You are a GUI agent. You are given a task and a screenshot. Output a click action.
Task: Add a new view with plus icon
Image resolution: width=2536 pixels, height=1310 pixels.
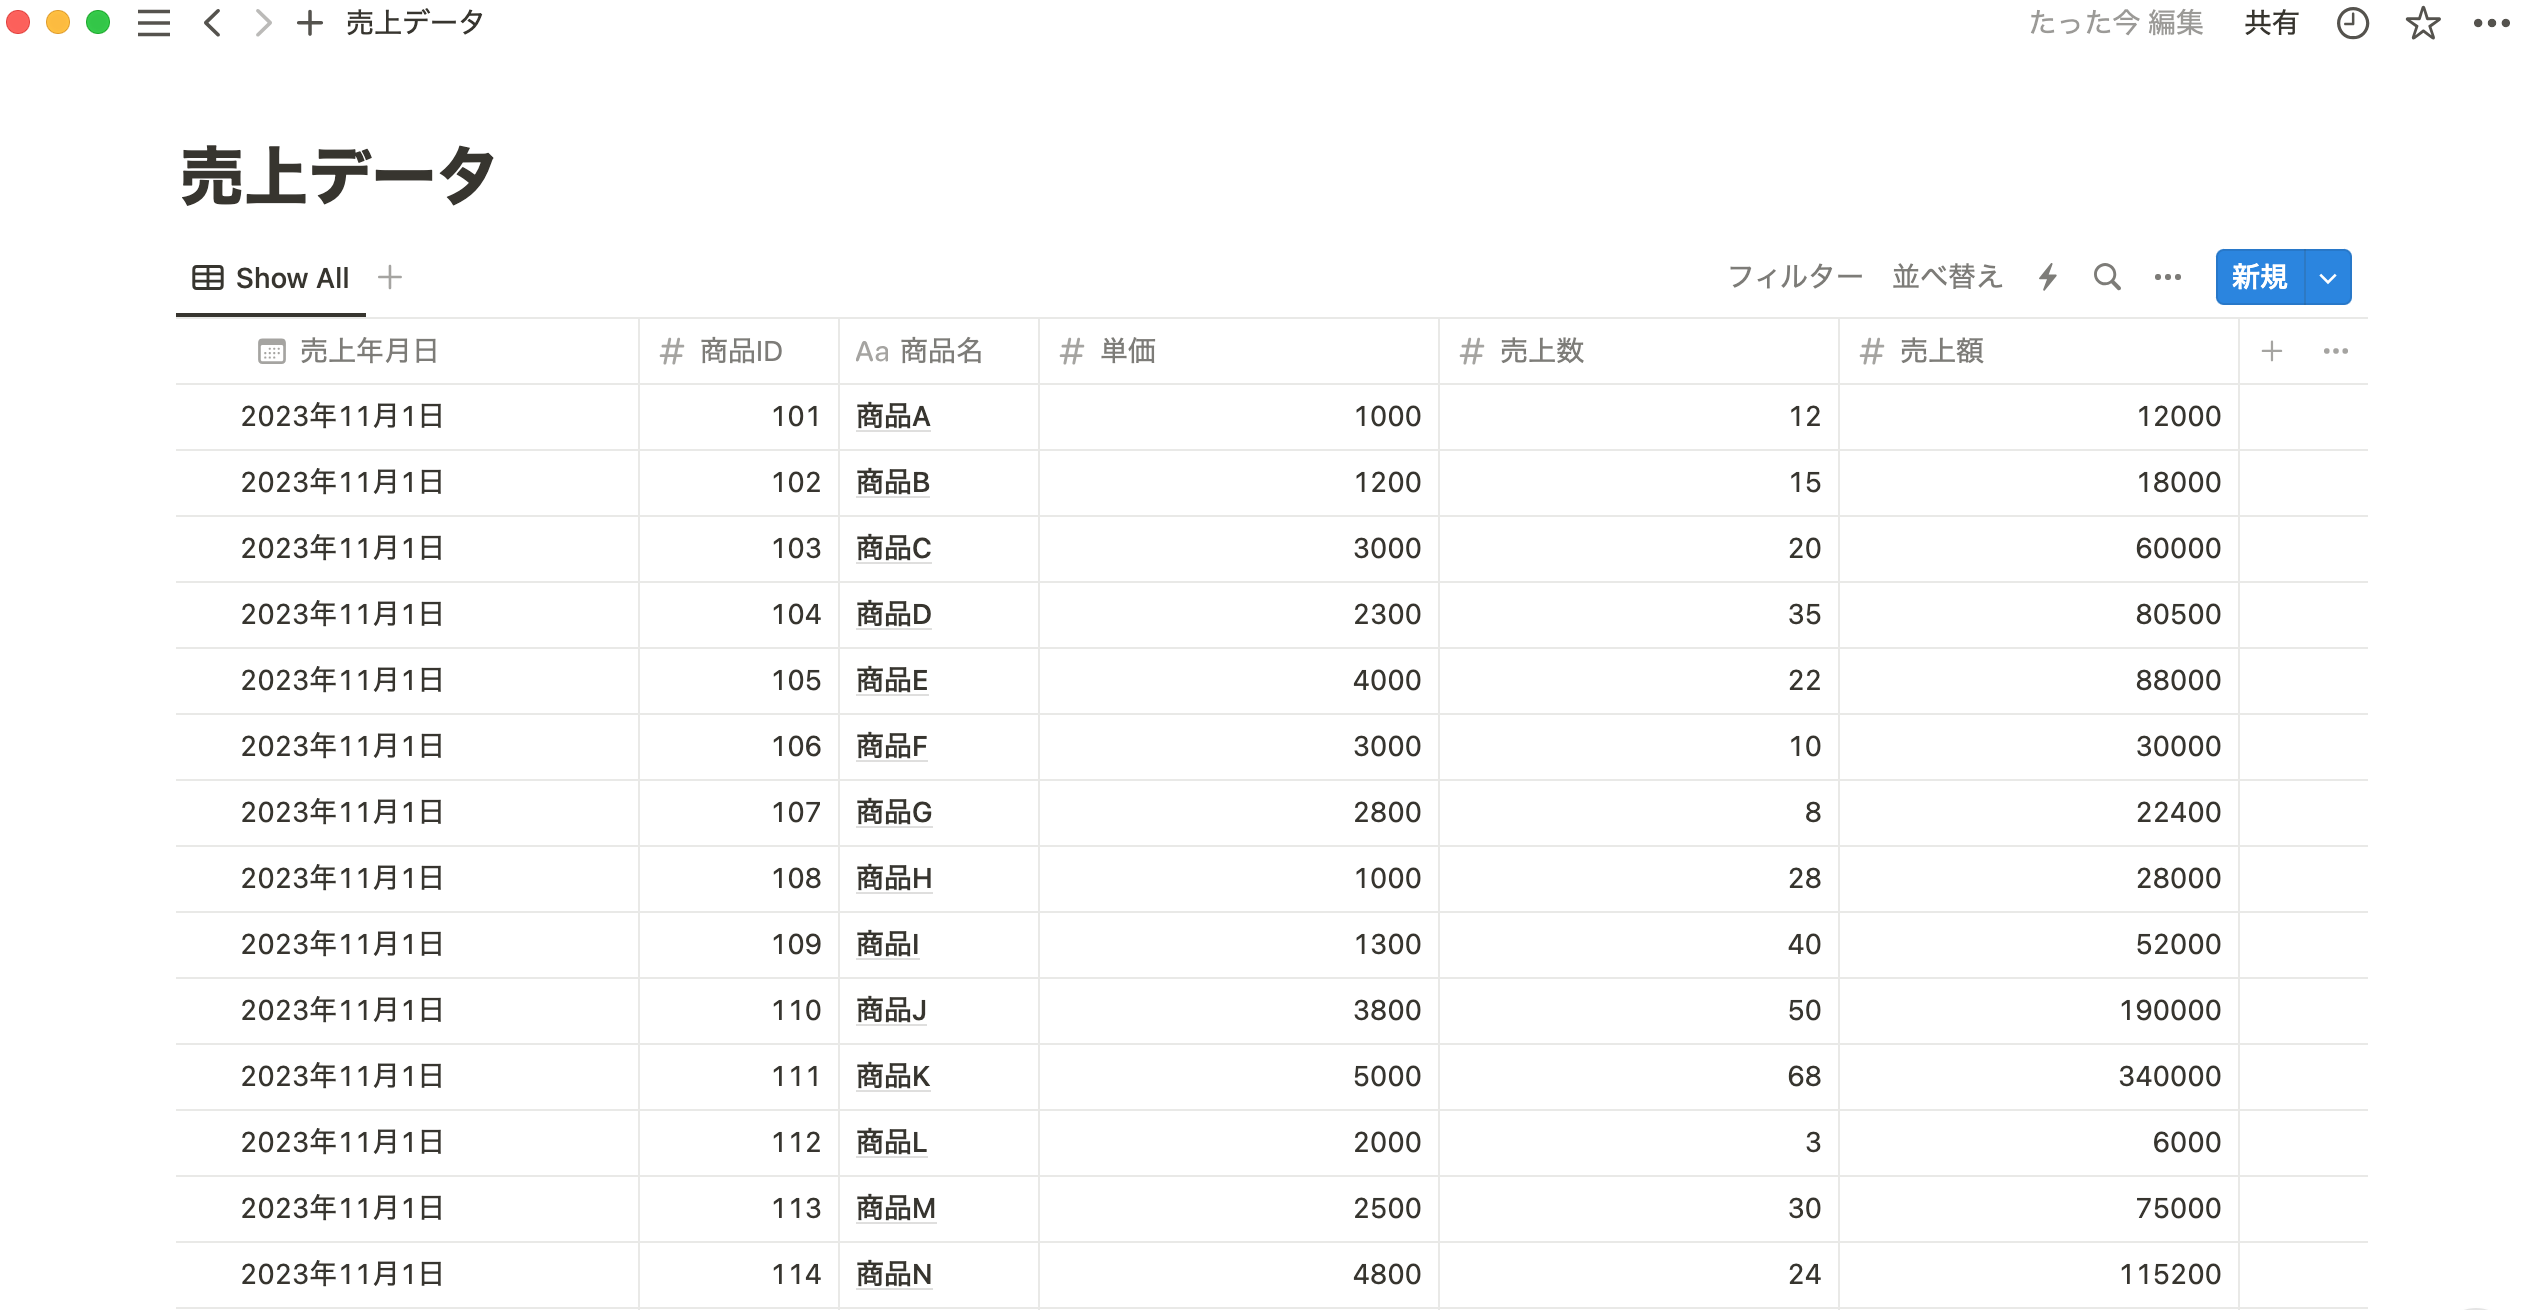click(390, 278)
